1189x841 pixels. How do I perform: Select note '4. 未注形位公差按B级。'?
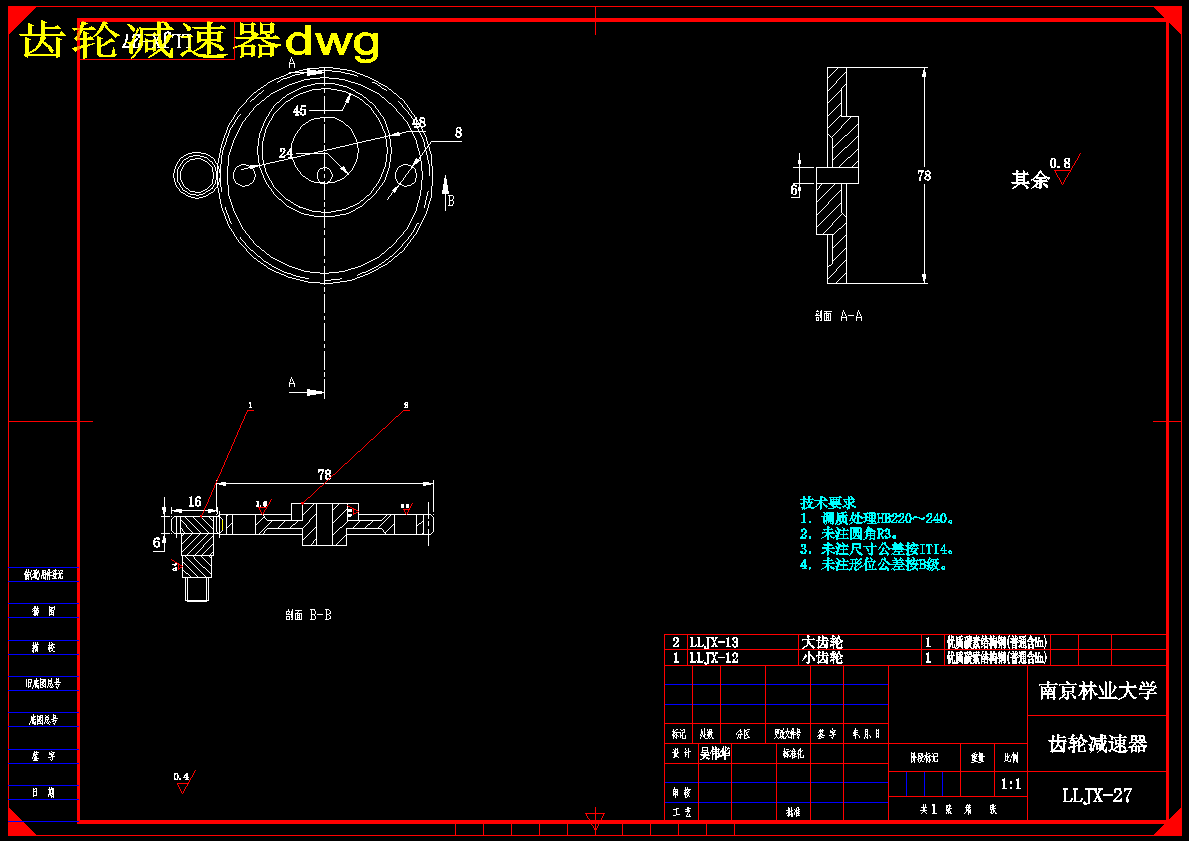(x=874, y=565)
